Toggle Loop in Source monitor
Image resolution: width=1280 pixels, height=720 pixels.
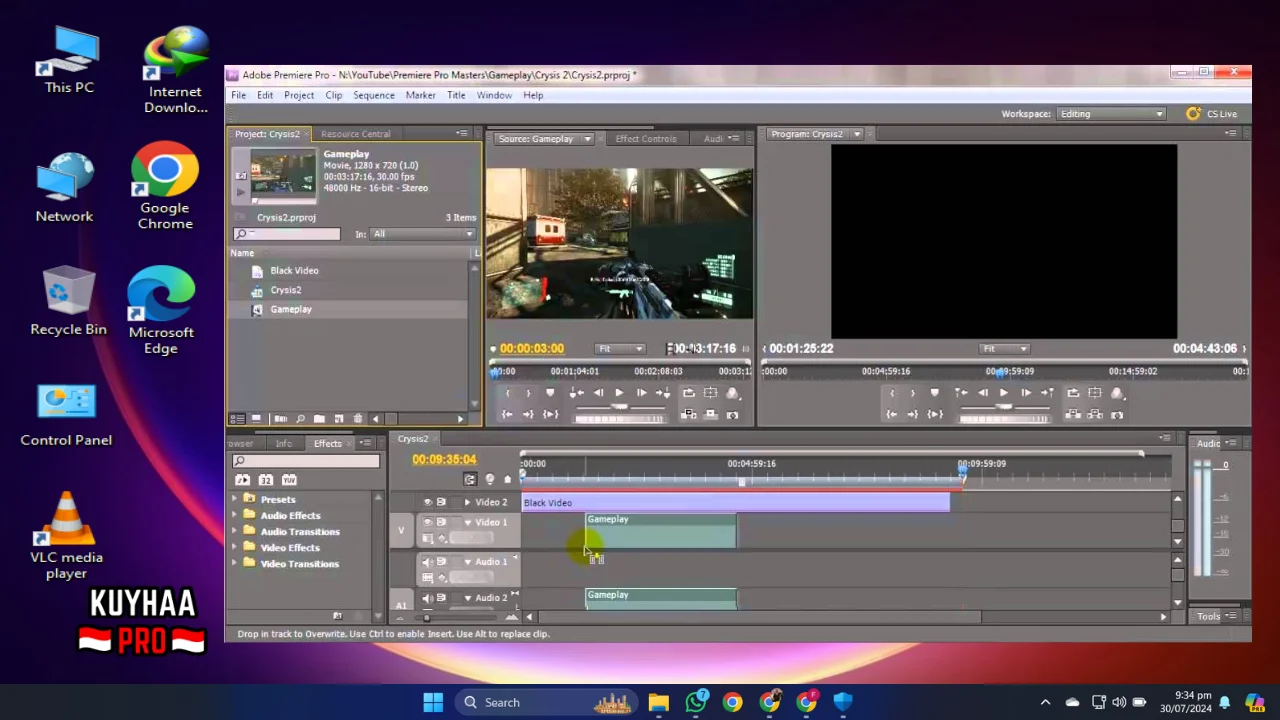click(689, 393)
